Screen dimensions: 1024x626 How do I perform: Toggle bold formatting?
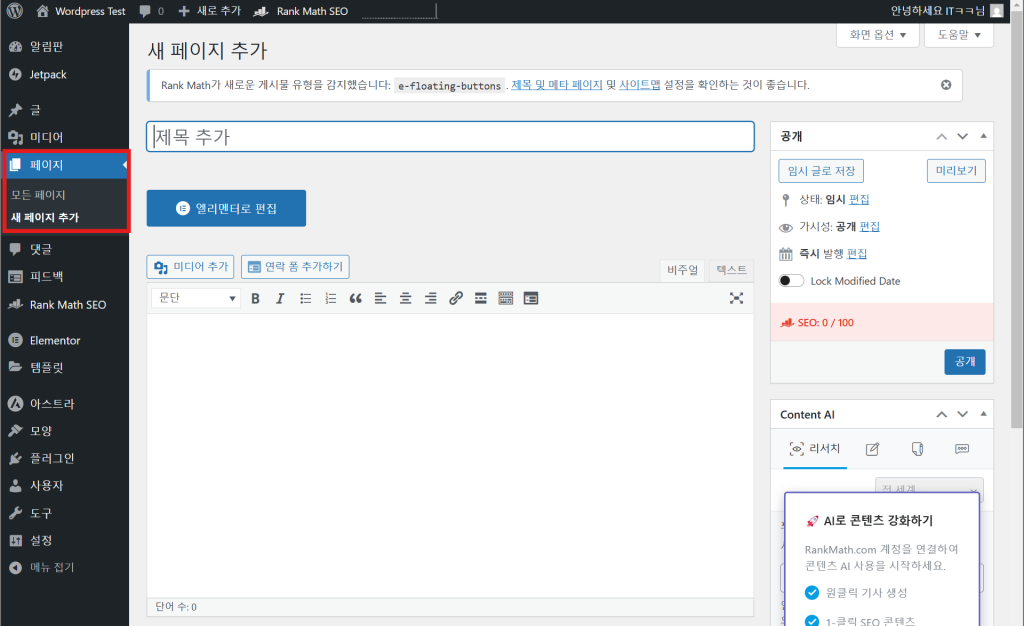coord(255,298)
